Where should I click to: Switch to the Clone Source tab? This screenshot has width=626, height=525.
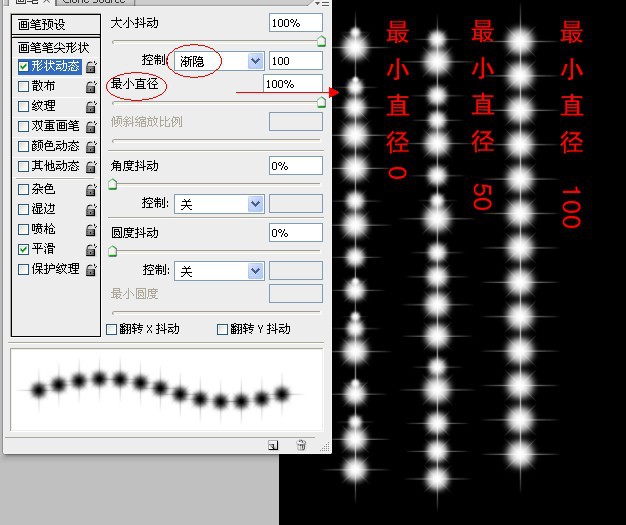pyautogui.click(x=94, y=2)
